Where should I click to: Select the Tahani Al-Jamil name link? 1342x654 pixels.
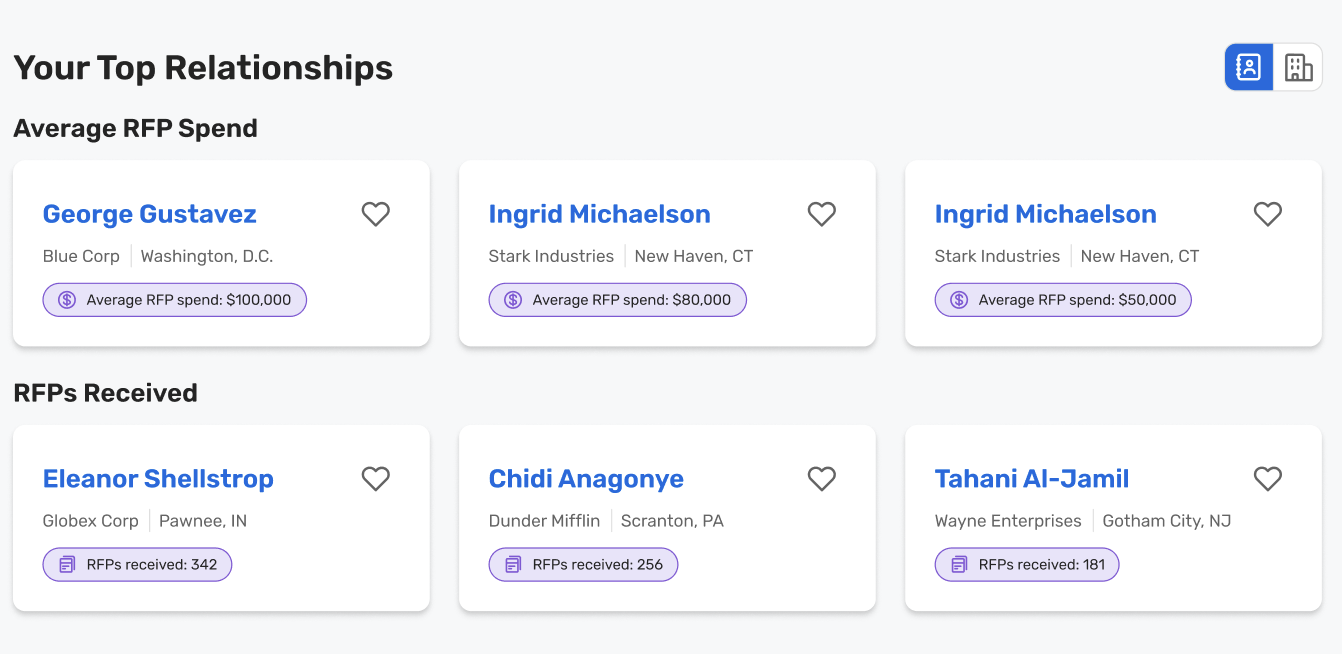tap(1031, 479)
